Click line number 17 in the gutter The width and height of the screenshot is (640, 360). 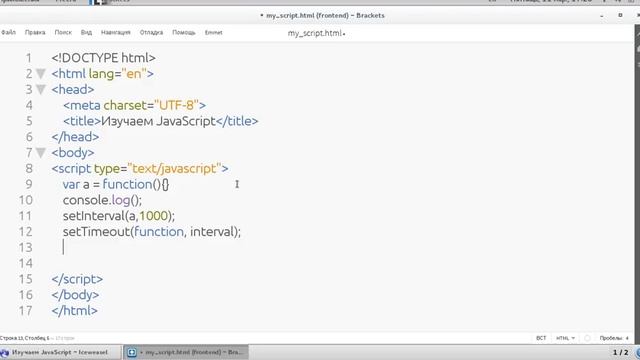(25, 311)
